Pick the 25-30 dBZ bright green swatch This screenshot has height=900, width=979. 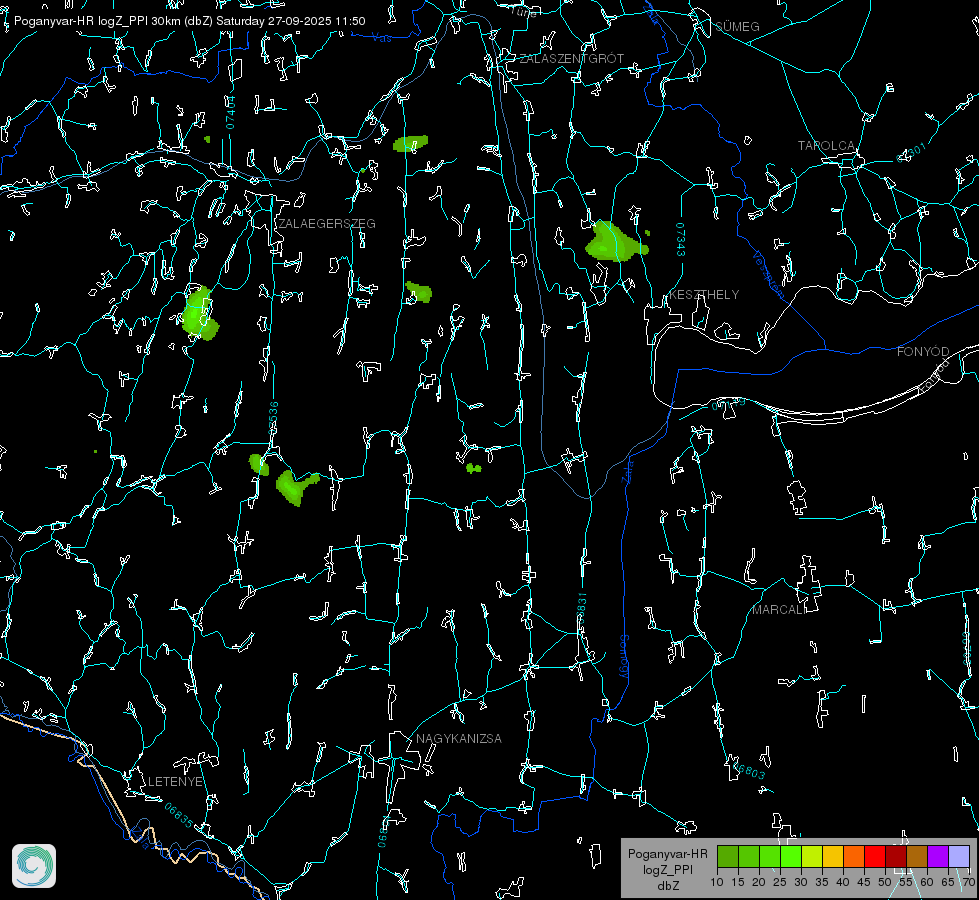pos(791,856)
